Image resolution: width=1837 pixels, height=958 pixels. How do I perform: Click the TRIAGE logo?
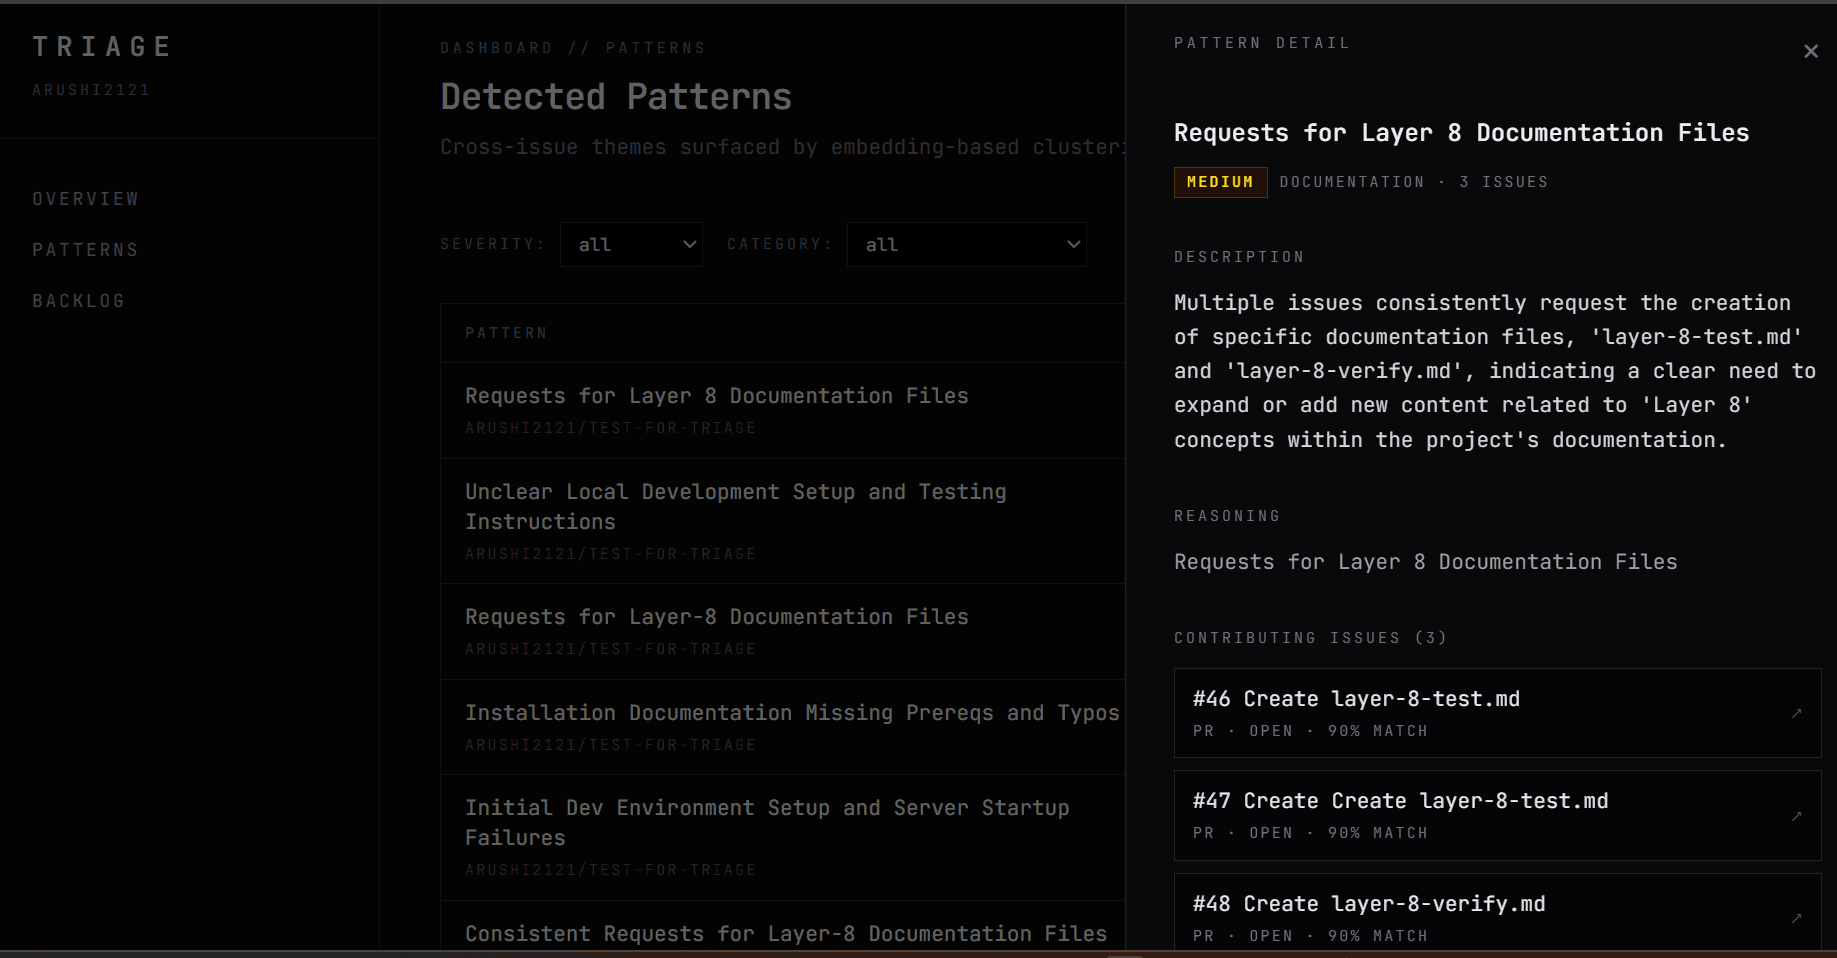(102, 47)
